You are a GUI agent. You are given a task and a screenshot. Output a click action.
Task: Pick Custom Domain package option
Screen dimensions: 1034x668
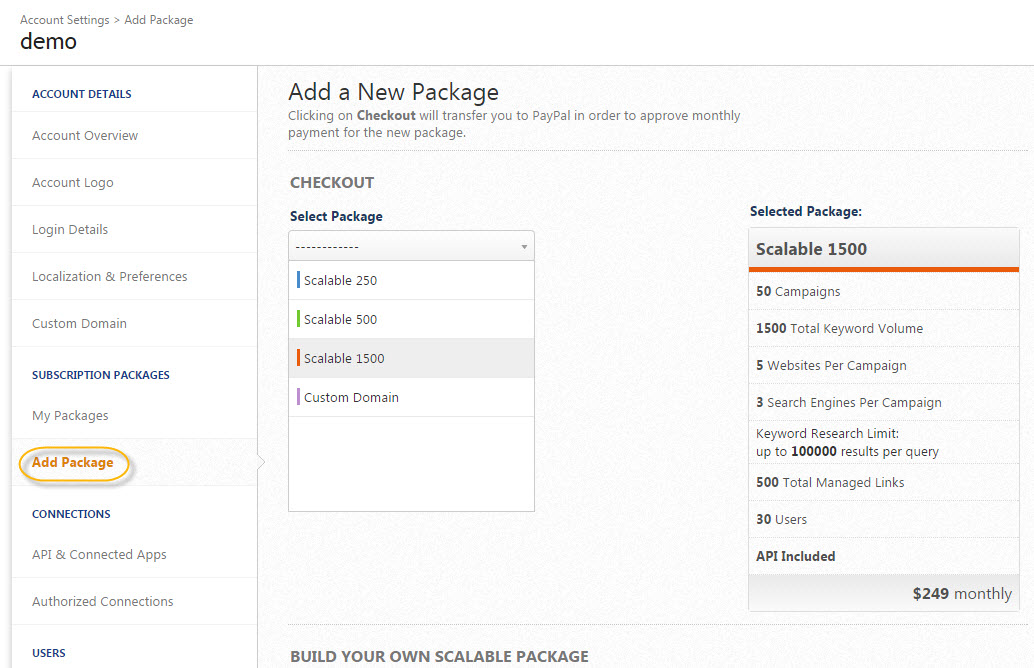tap(351, 397)
